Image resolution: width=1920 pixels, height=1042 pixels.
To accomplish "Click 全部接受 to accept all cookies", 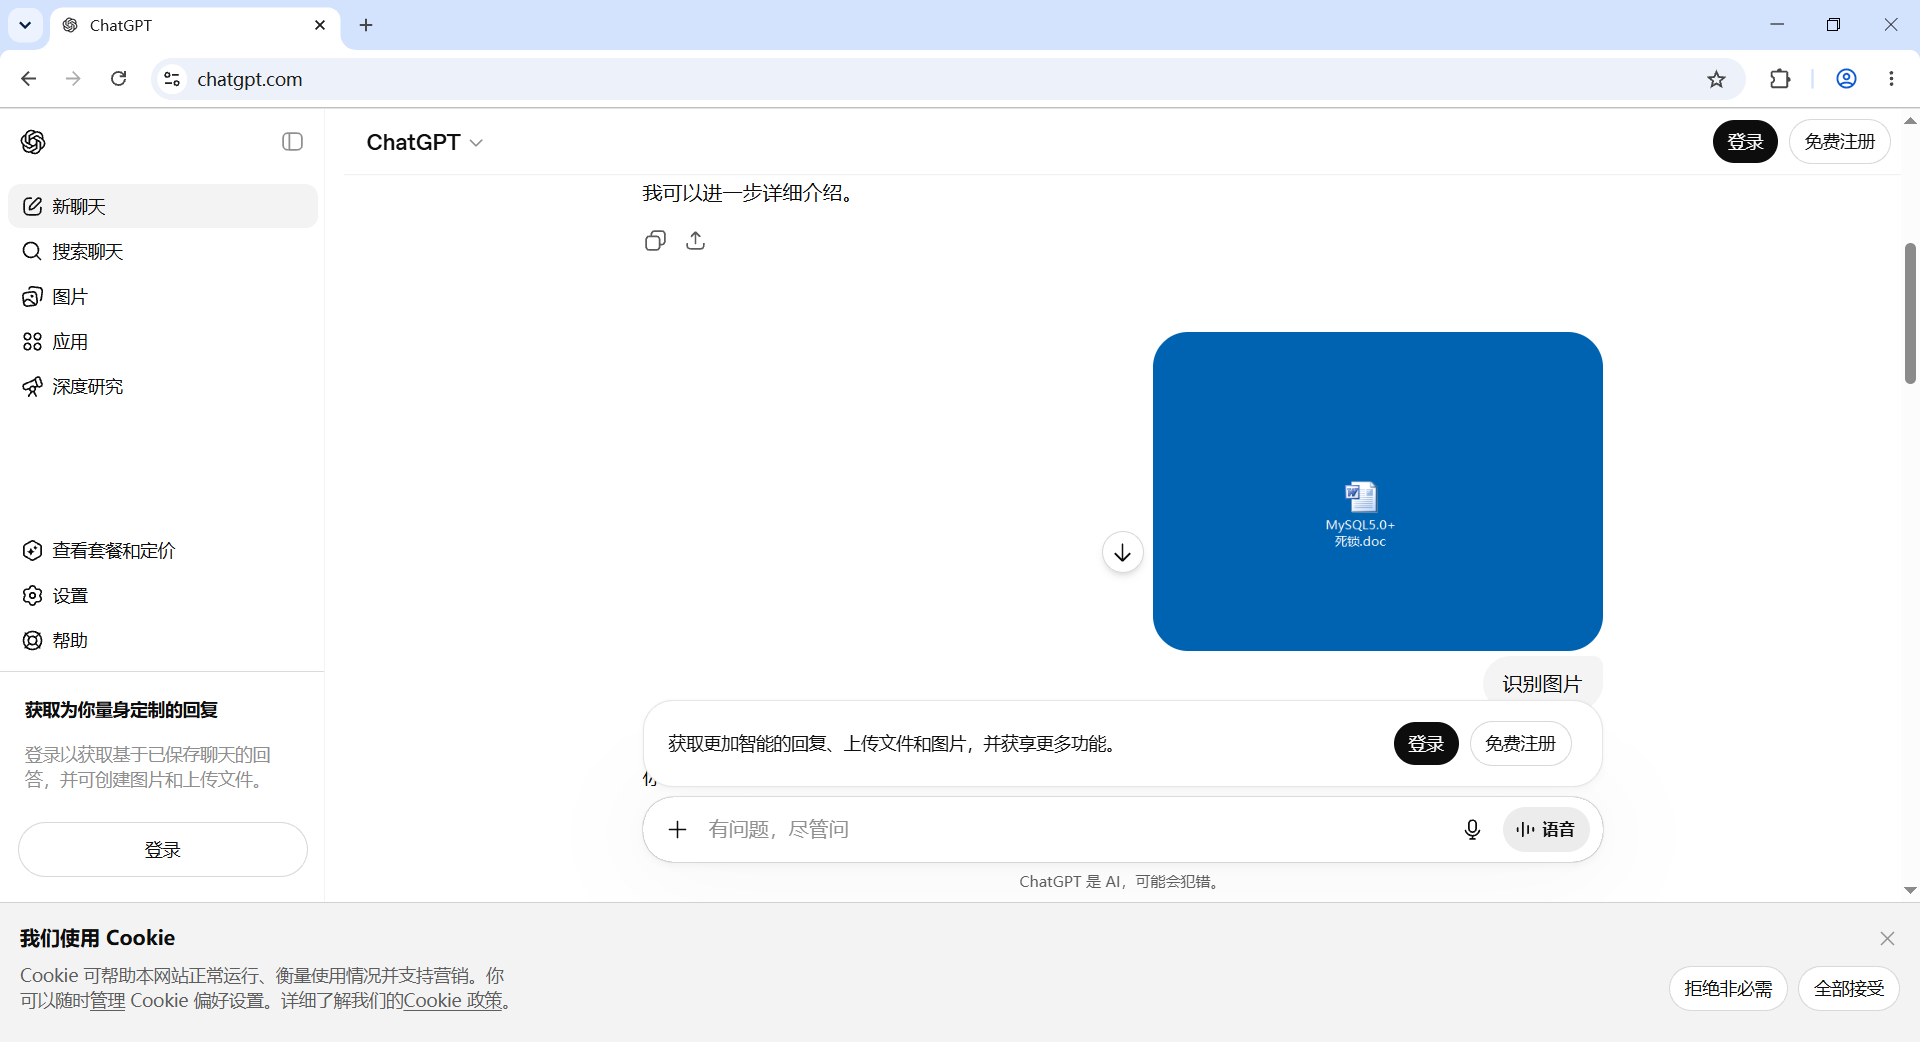I will point(1849,988).
